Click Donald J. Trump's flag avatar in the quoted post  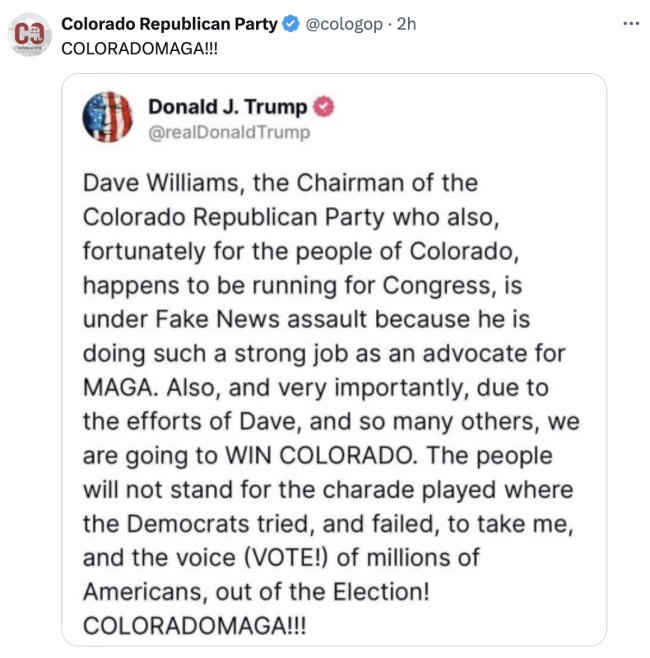(x=107, y=116)
